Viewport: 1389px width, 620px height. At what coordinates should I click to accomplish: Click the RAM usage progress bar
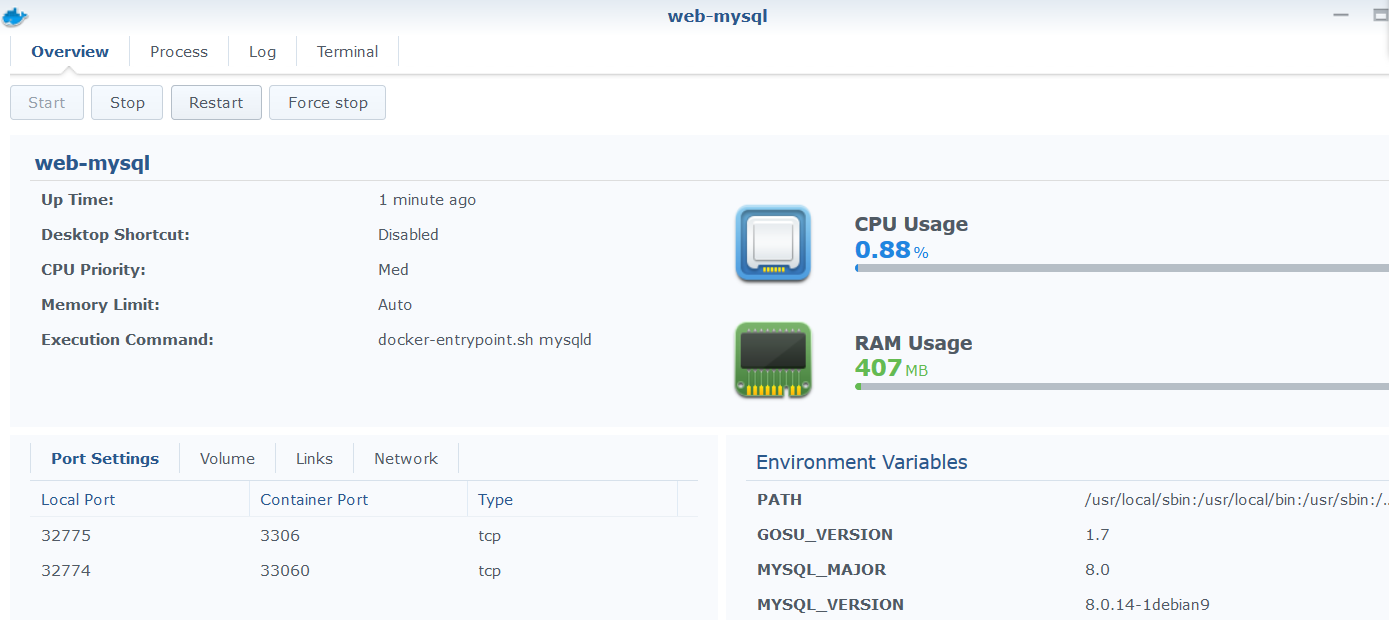point(1122,386)
